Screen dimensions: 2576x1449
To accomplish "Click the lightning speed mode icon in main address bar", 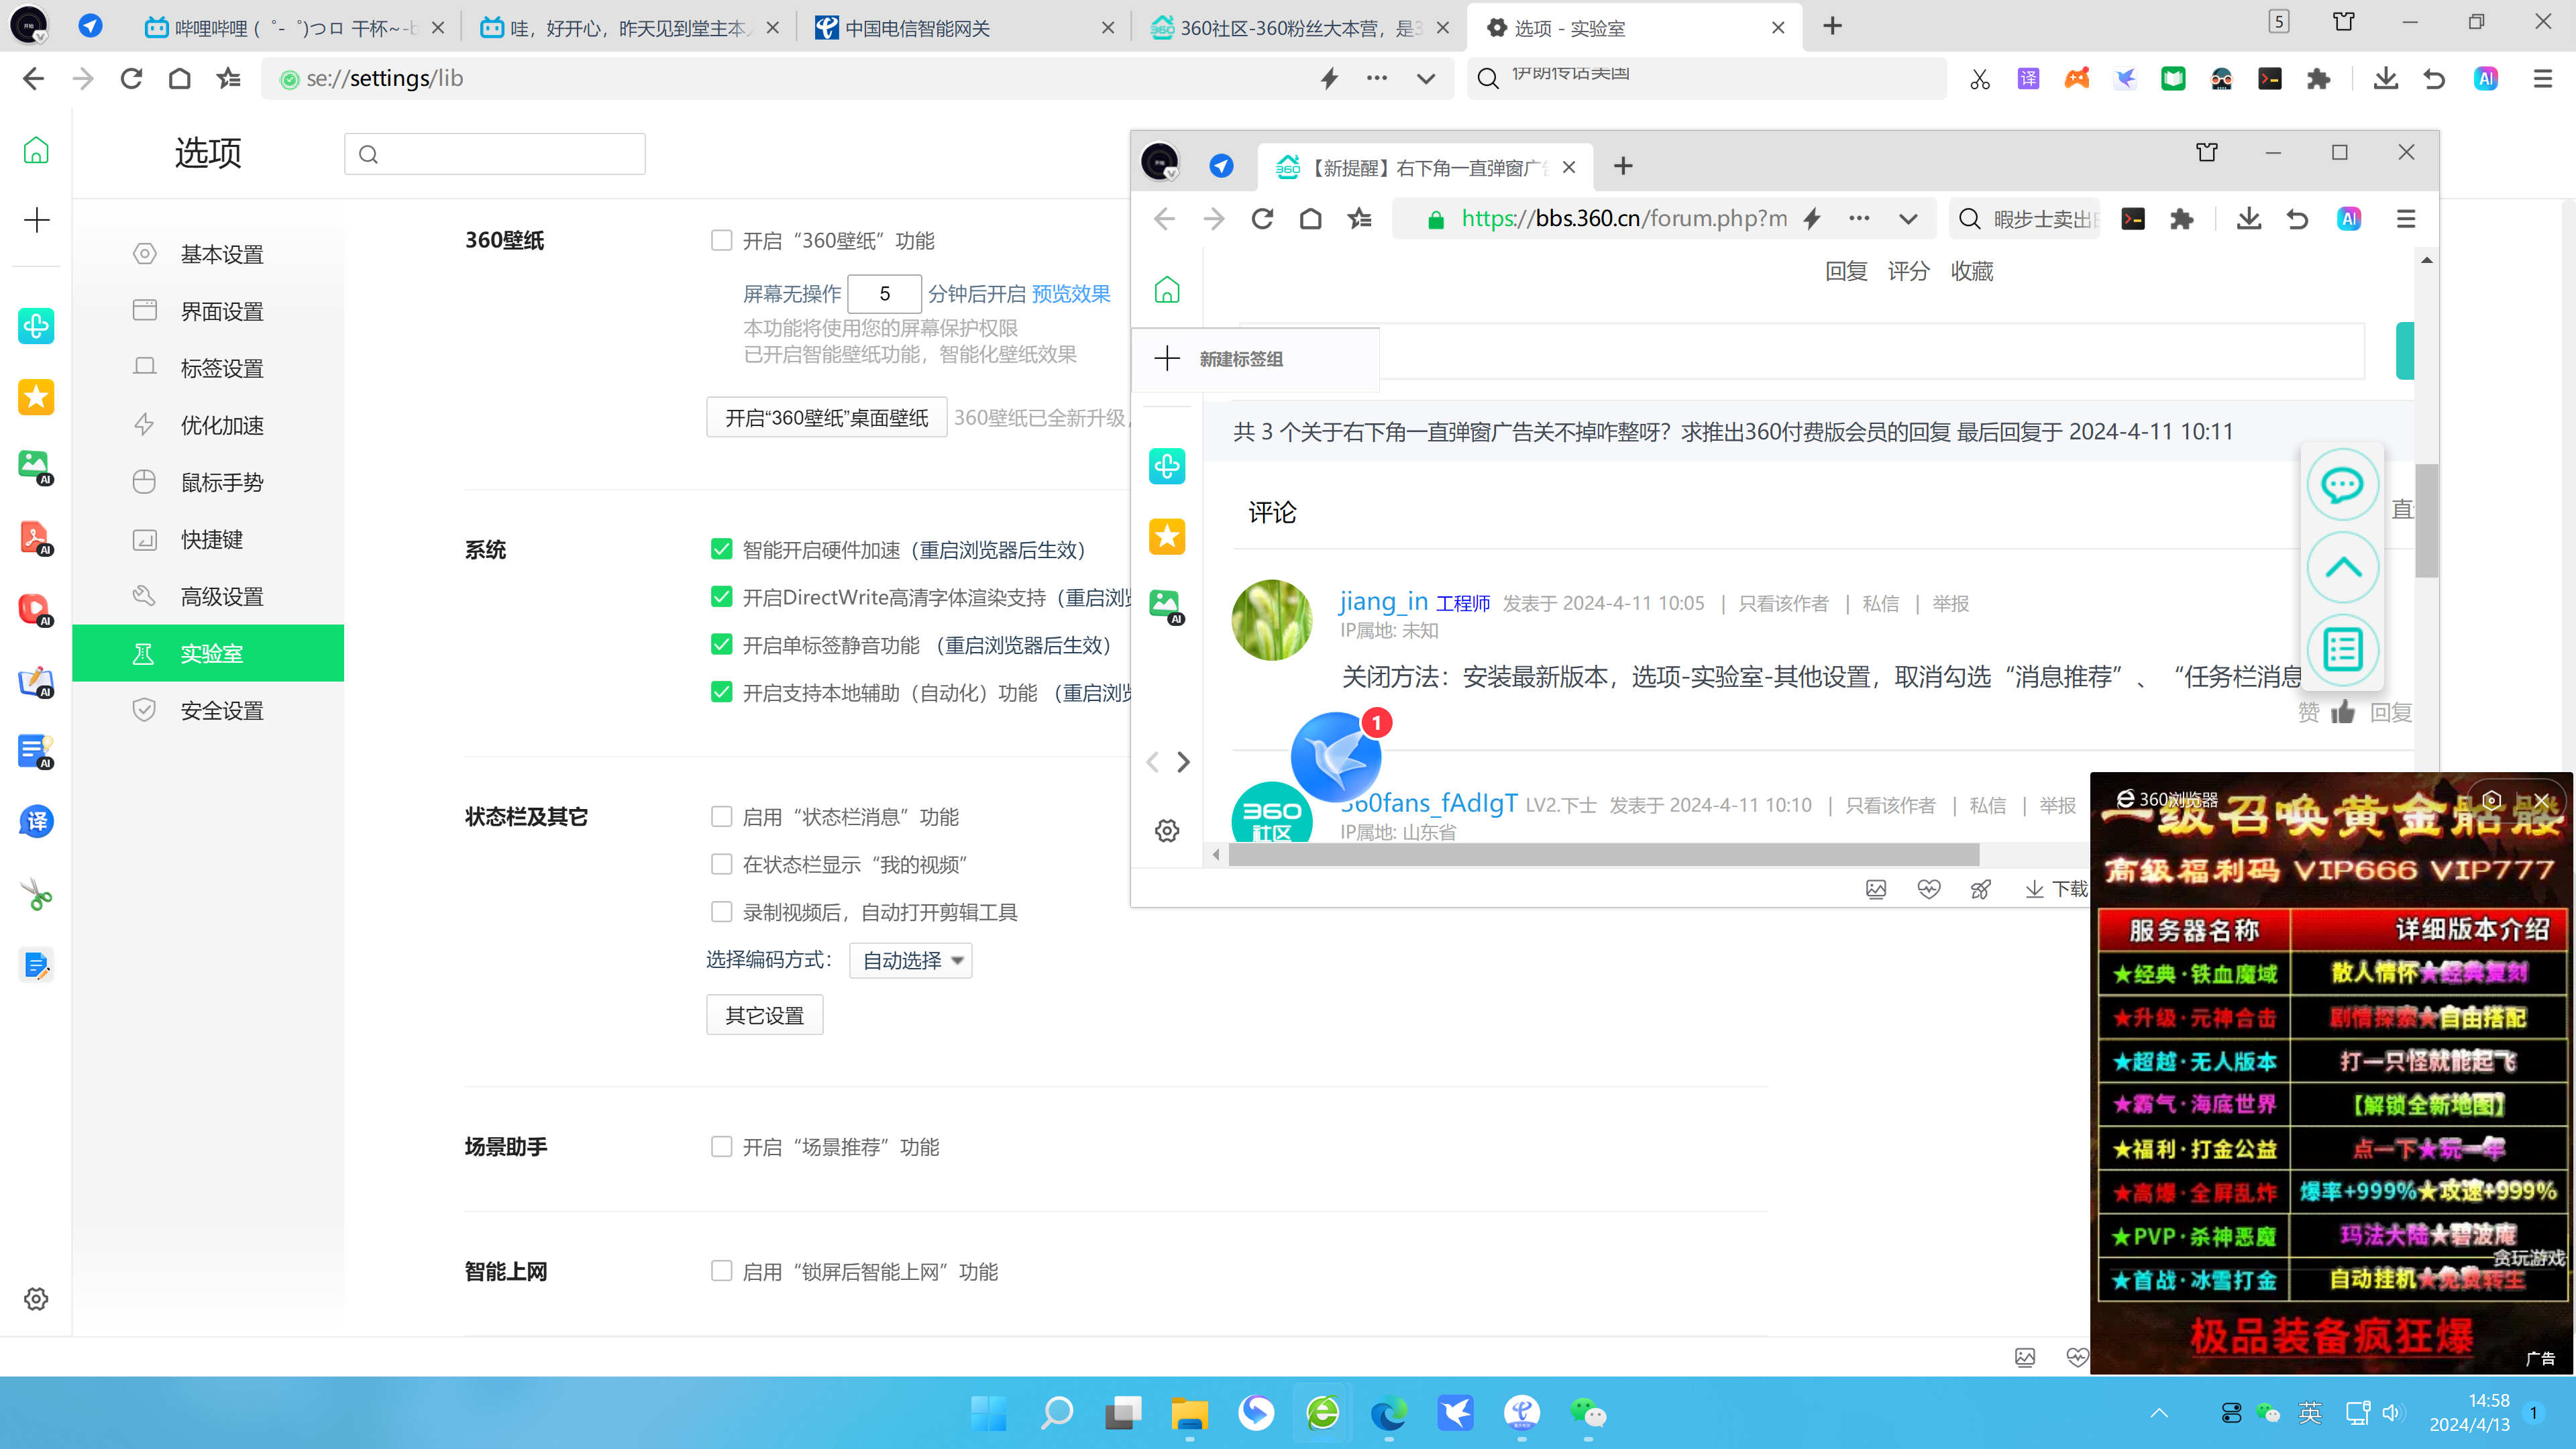I will click(1329, 78).
